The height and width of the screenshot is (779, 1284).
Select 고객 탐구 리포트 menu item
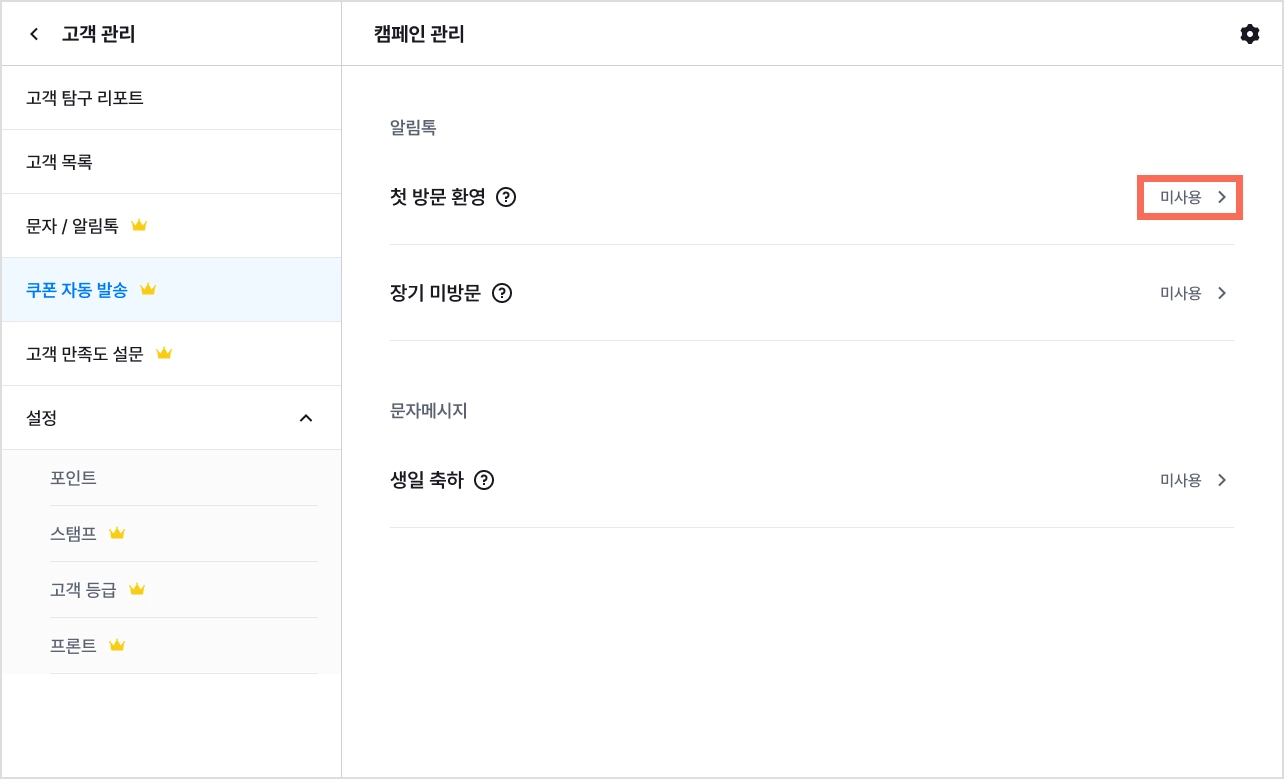click(171, 98)
